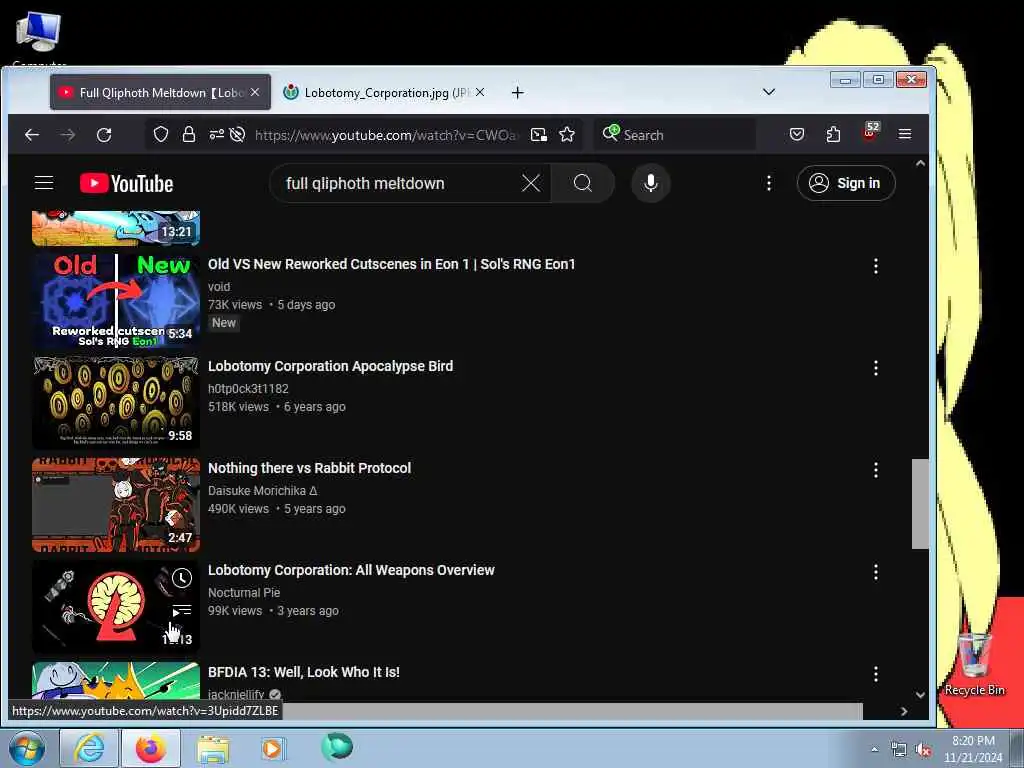The height and width of the screenshot is (768, 1024).
Task: Click the BFDIA 13 video thumbnail
Action: click(x=116, y=682)
